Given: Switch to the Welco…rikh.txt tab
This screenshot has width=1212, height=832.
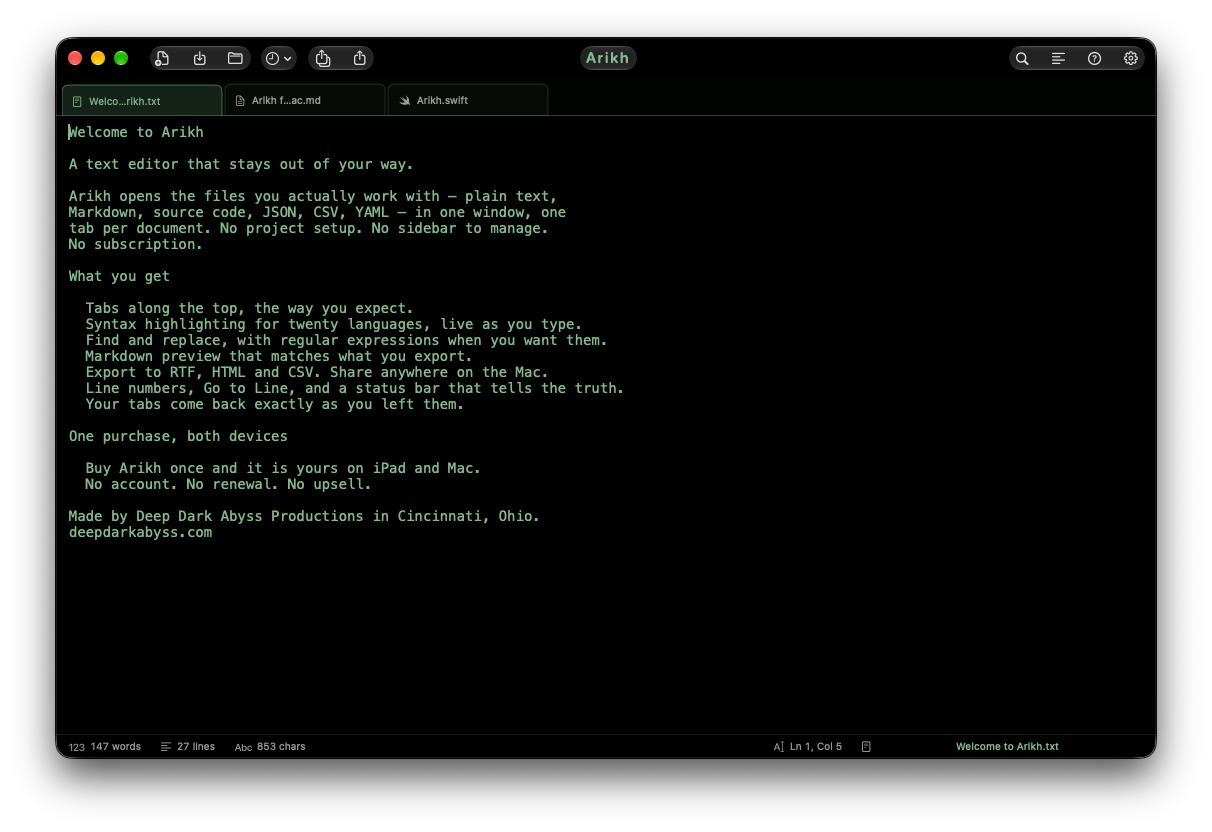Looking at the screenshot, I should [x=142, y=101].
